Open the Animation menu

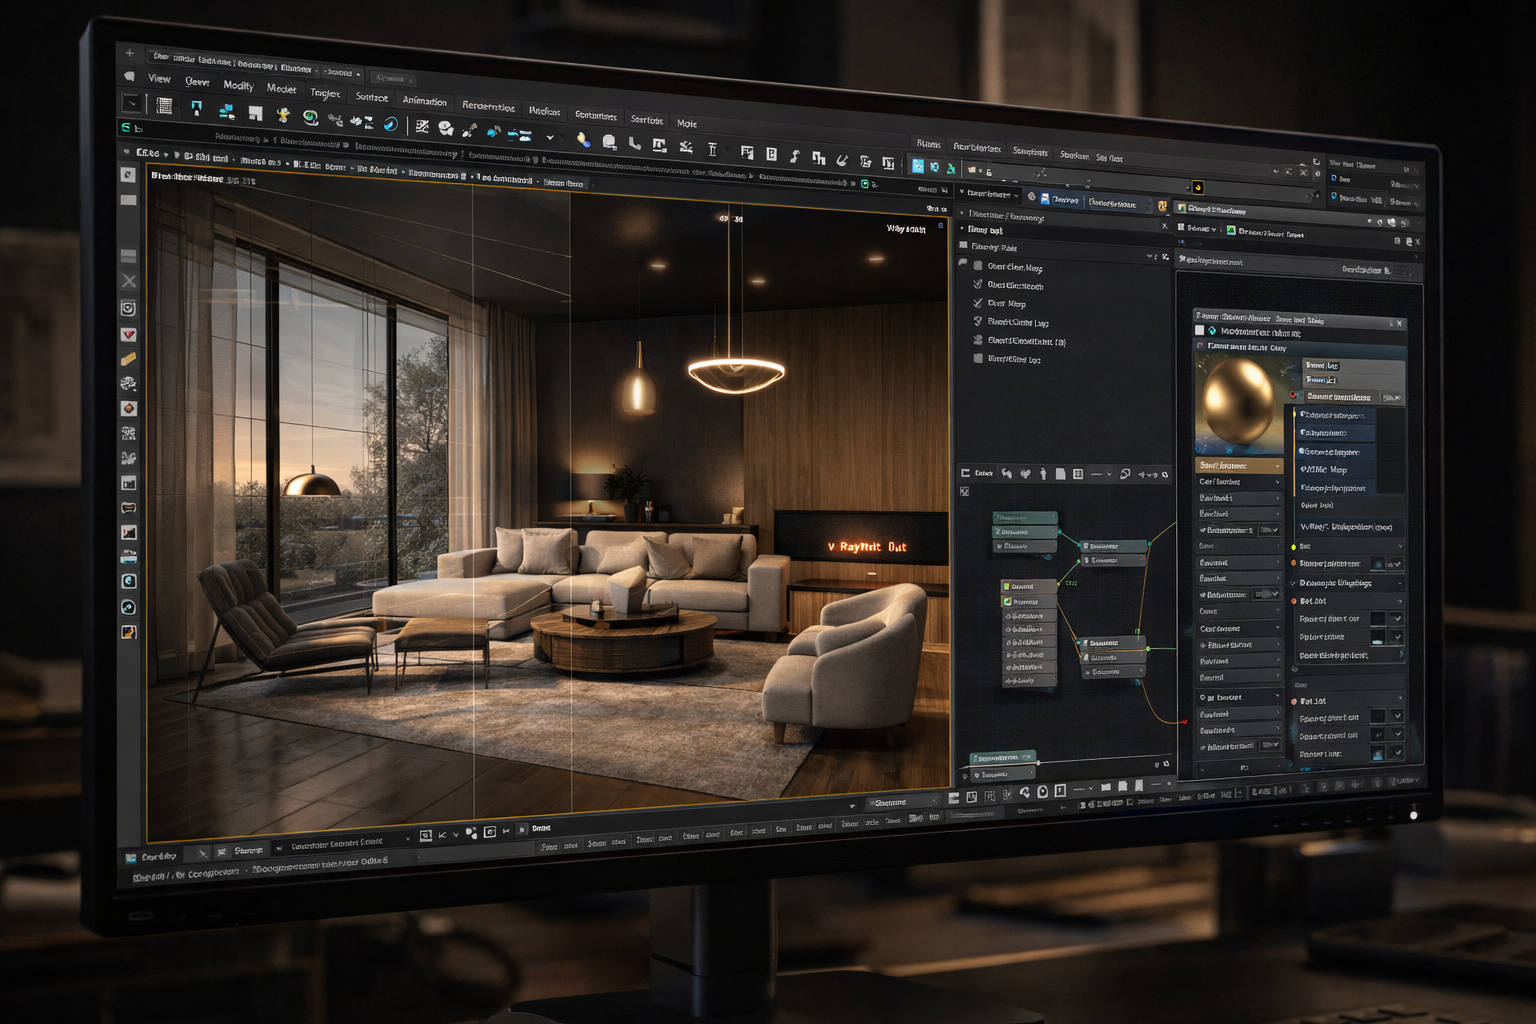tap(424, 101)
